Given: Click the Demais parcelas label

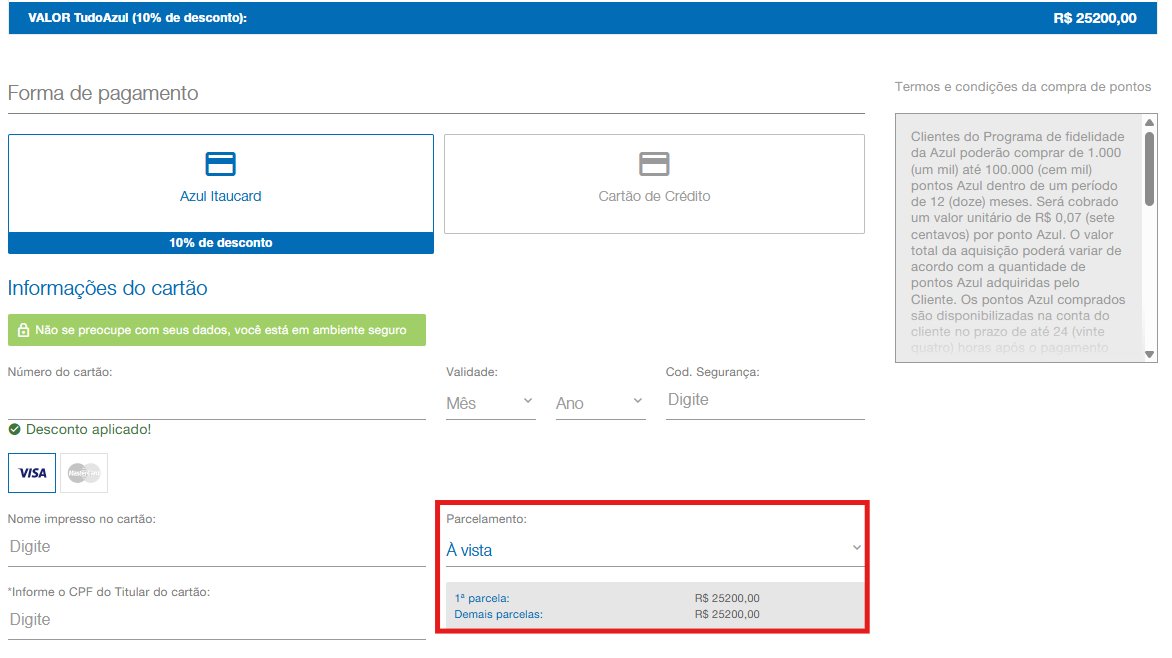Looking at the screenshot, I should pyautogui.click(x=499, y=615).
